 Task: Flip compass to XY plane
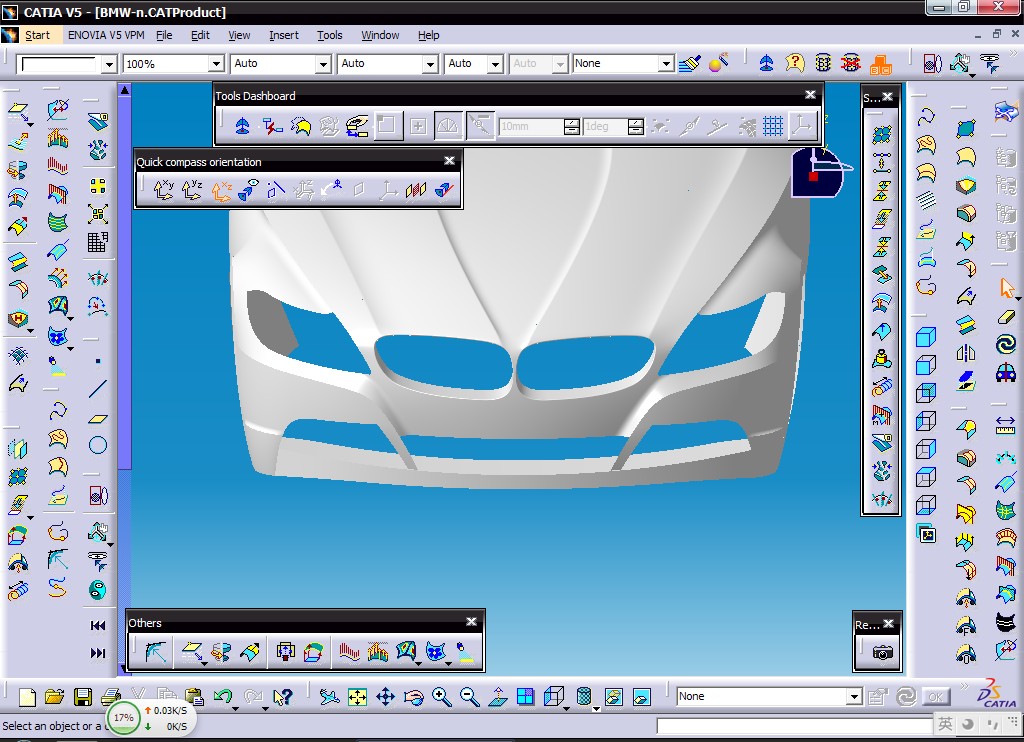pos(163,190)
